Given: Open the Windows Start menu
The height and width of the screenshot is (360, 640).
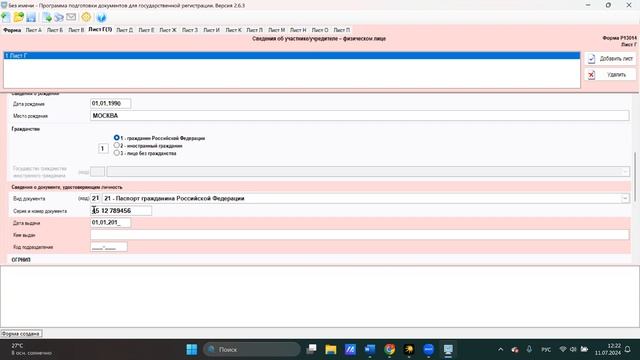Looking at the screenshot, I should [x=191, y=349].
